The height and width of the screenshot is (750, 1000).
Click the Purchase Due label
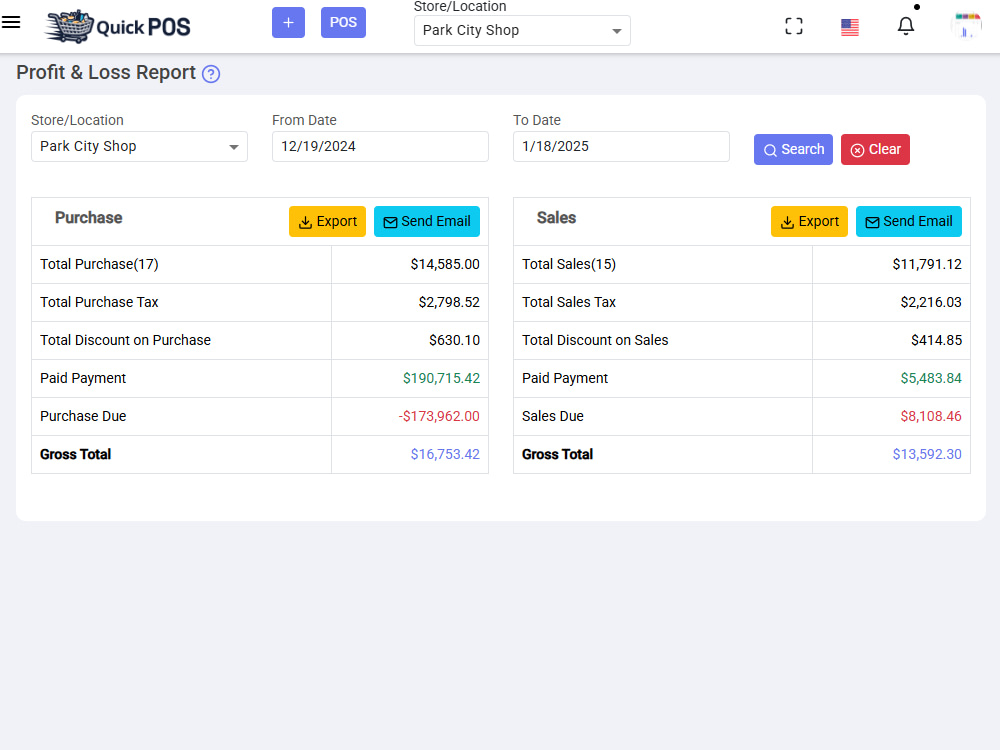(x=83, y=416)
